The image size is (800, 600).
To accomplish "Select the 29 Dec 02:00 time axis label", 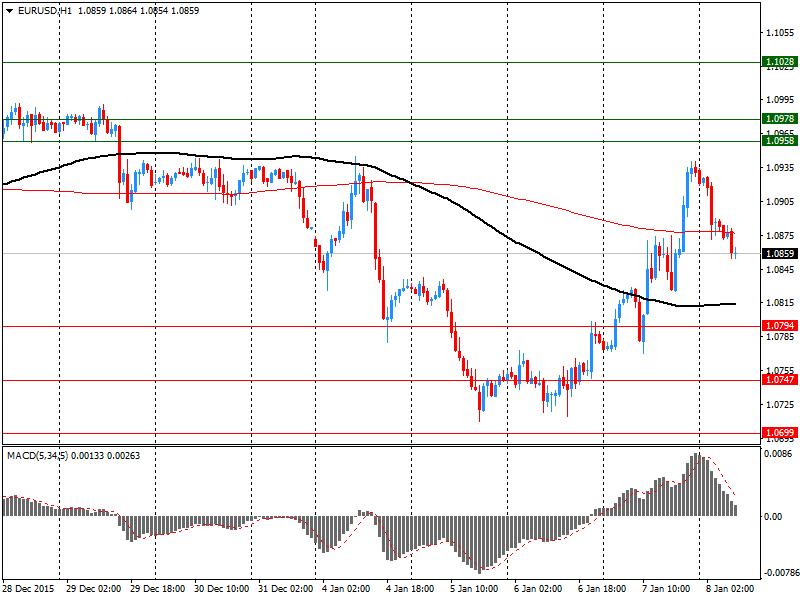I will (x=93, y=589).
